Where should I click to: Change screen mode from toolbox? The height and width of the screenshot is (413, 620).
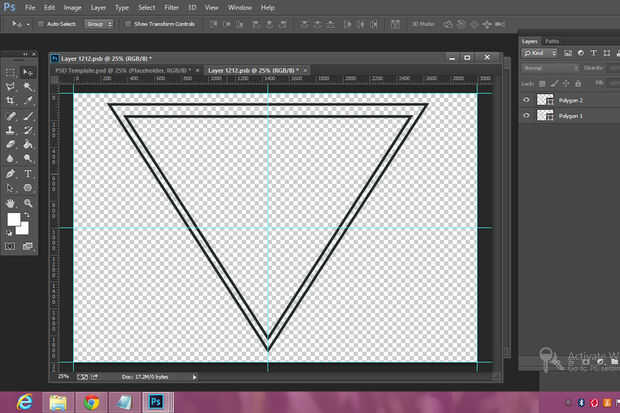[28, 246]
